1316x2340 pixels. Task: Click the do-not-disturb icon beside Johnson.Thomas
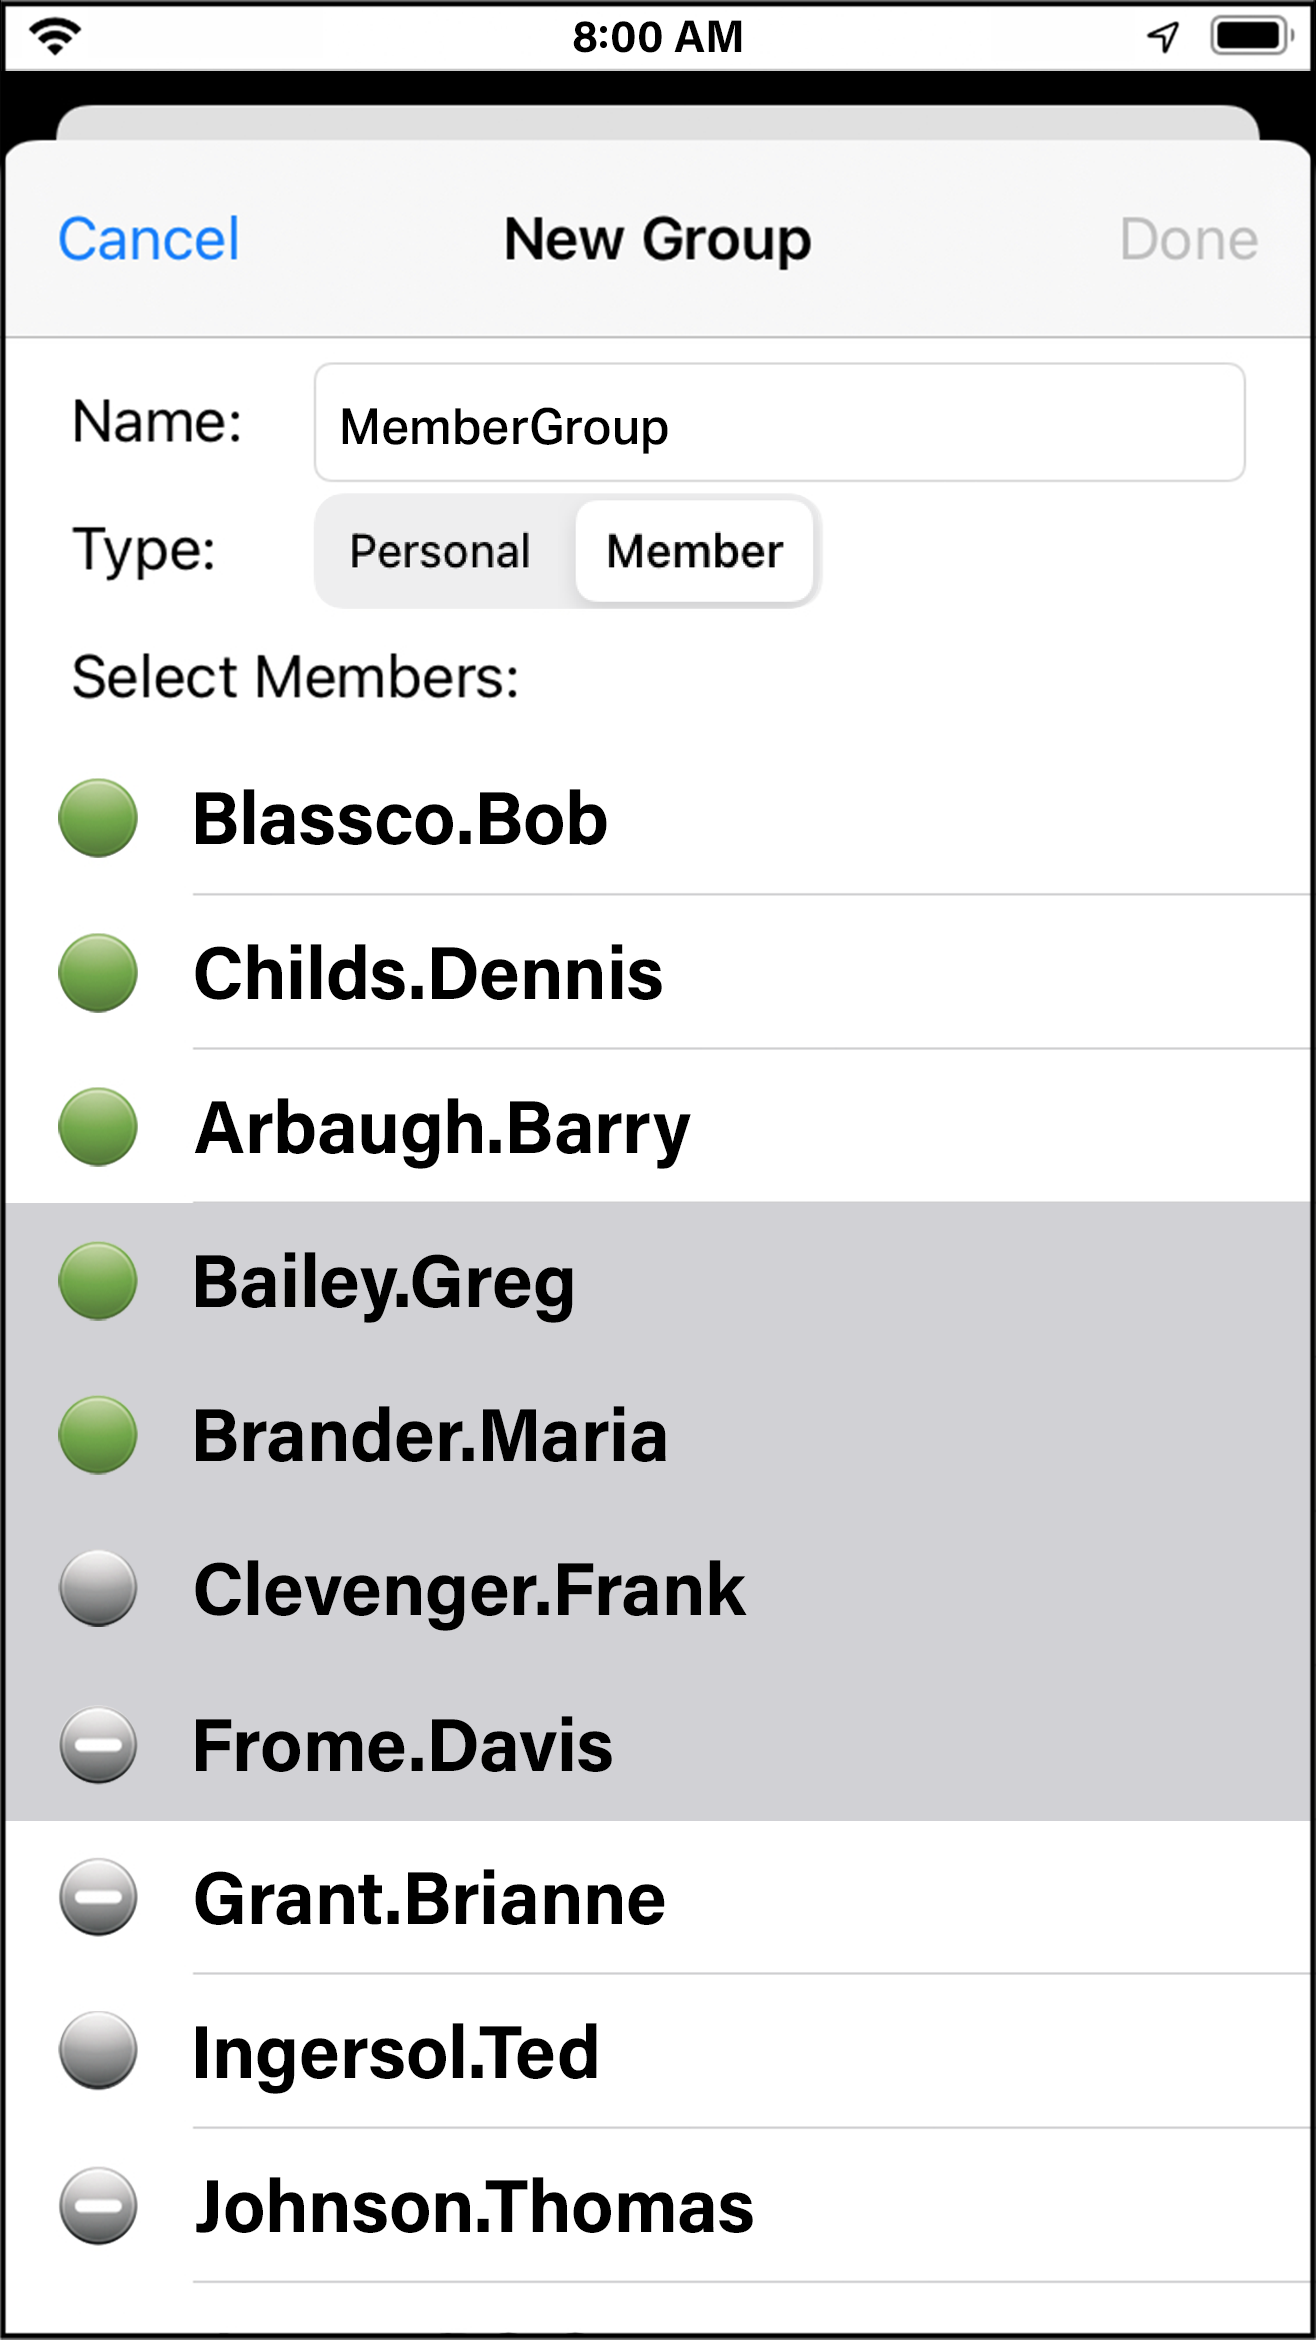(98, 2206)
